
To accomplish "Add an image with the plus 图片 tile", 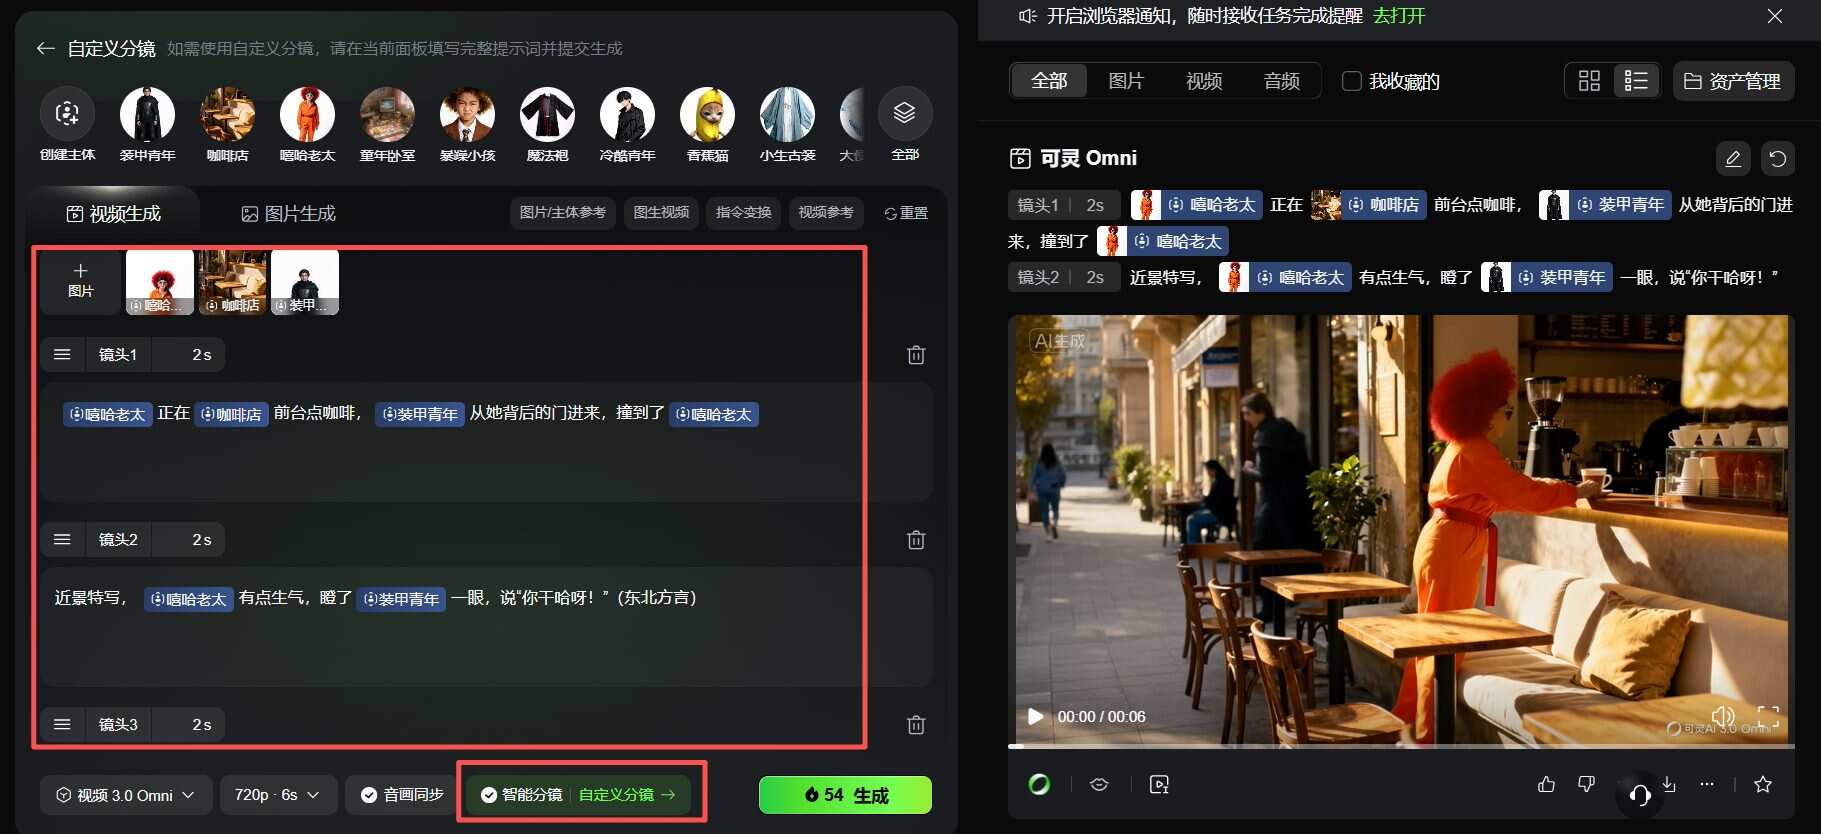I will (x=81, y=281).
